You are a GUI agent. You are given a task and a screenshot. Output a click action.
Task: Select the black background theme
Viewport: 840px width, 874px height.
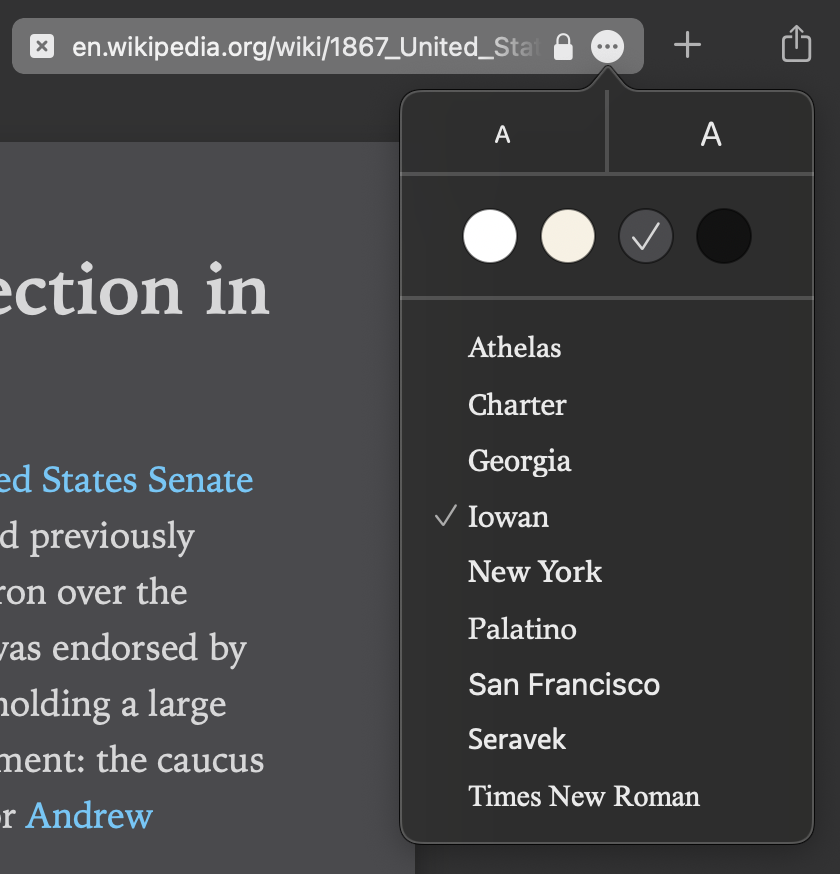coord(723,236)
